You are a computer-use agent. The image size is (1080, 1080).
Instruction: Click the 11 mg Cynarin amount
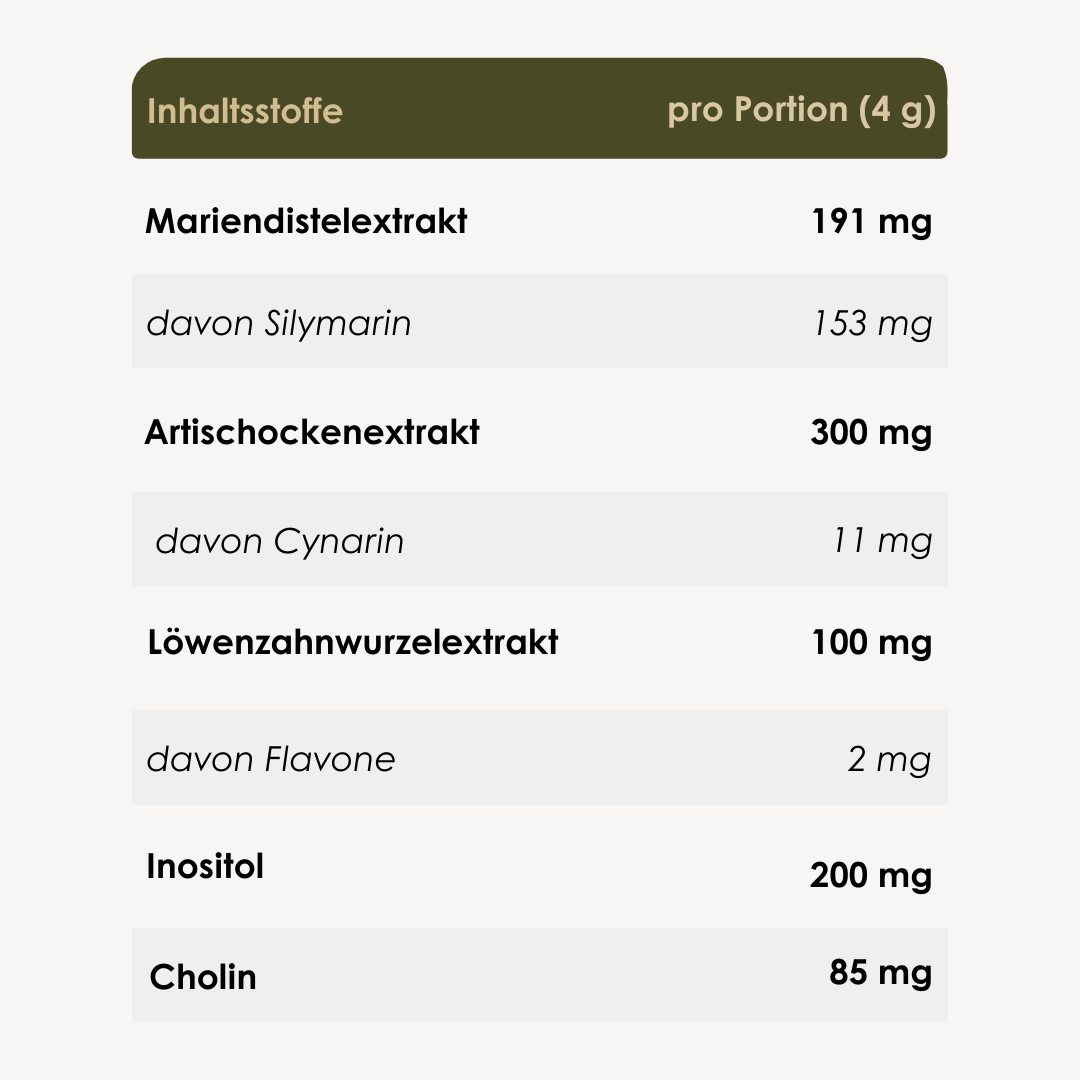(882, 541)
